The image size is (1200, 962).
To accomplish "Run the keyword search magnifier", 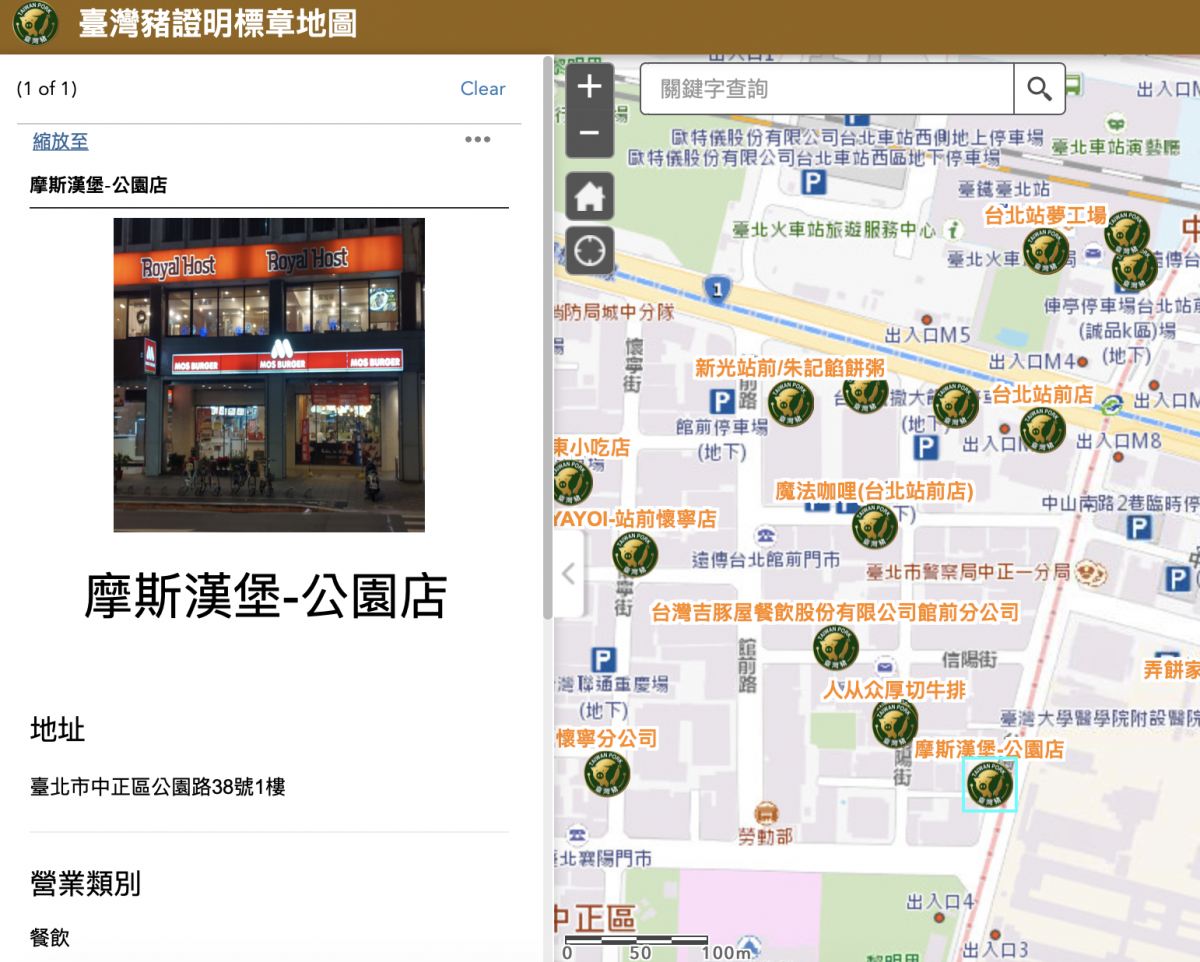I will click(x=1039, y=89).
